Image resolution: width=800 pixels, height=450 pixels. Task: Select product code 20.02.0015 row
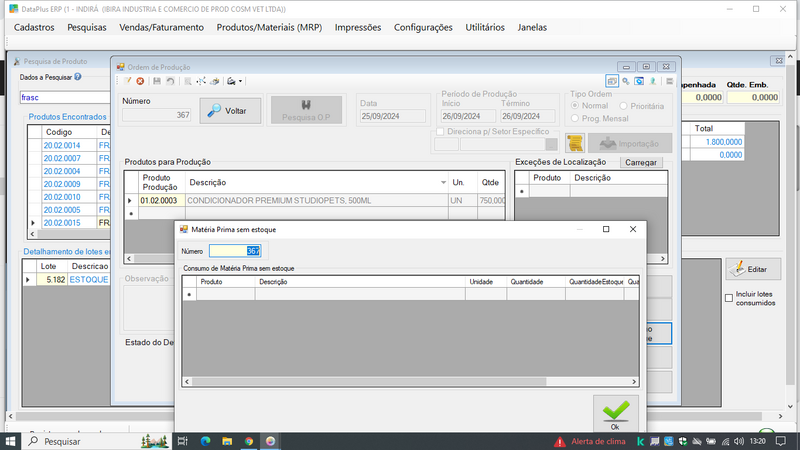(x=62, y=223)
